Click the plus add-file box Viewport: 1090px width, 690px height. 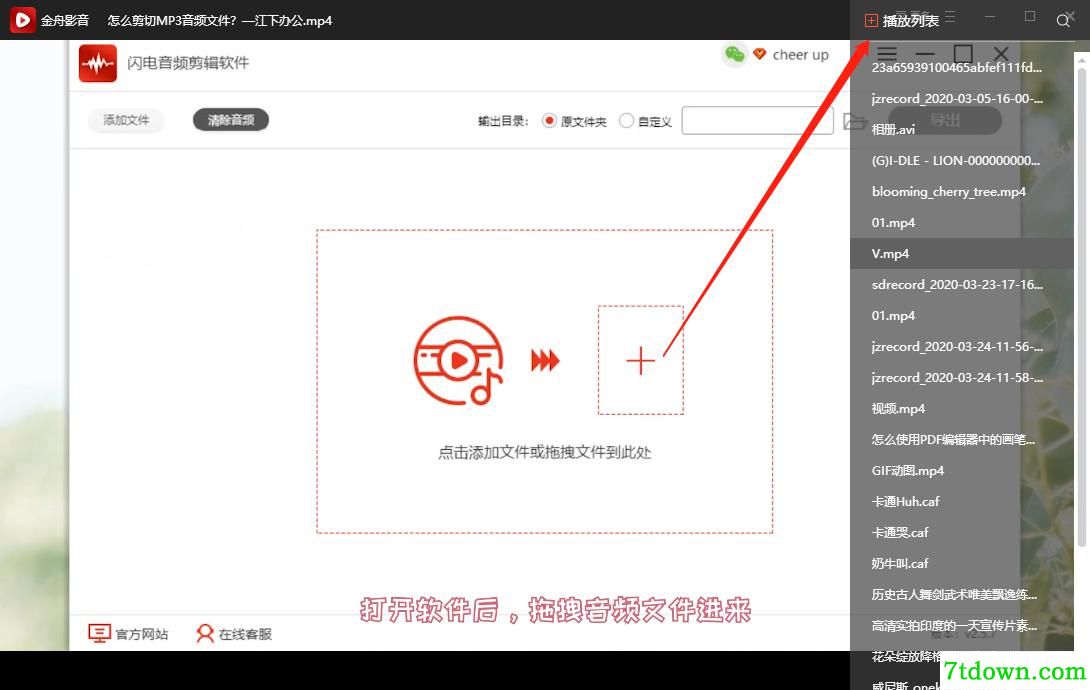point(640,361)
